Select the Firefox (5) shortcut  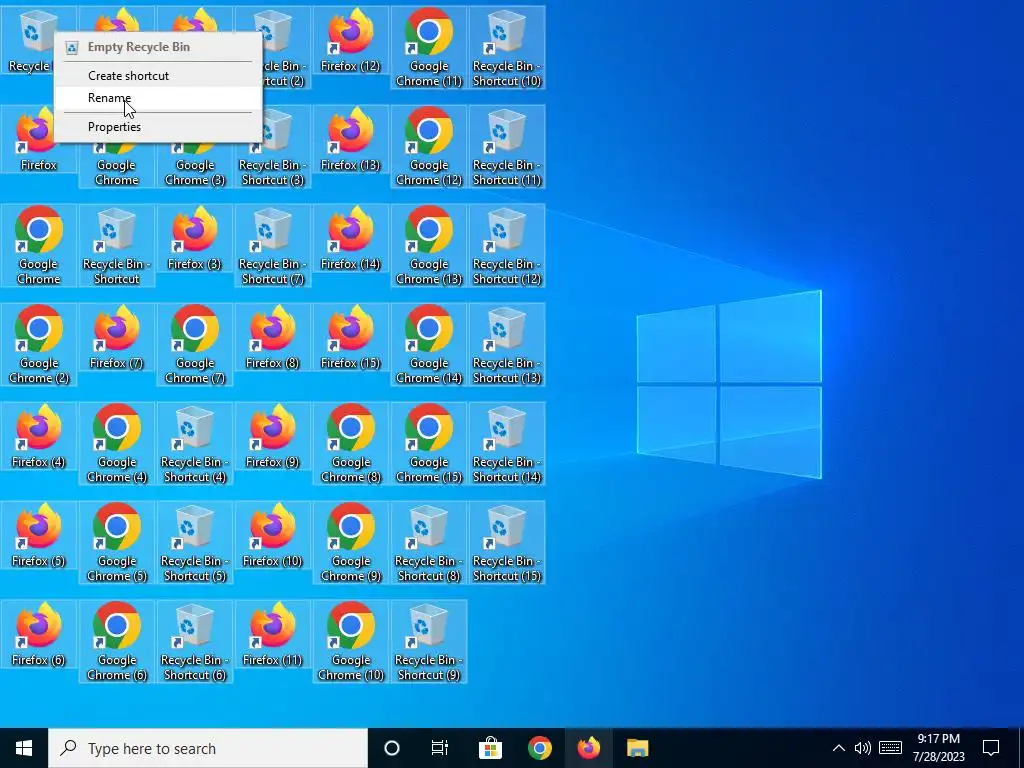tap(39, 536)
